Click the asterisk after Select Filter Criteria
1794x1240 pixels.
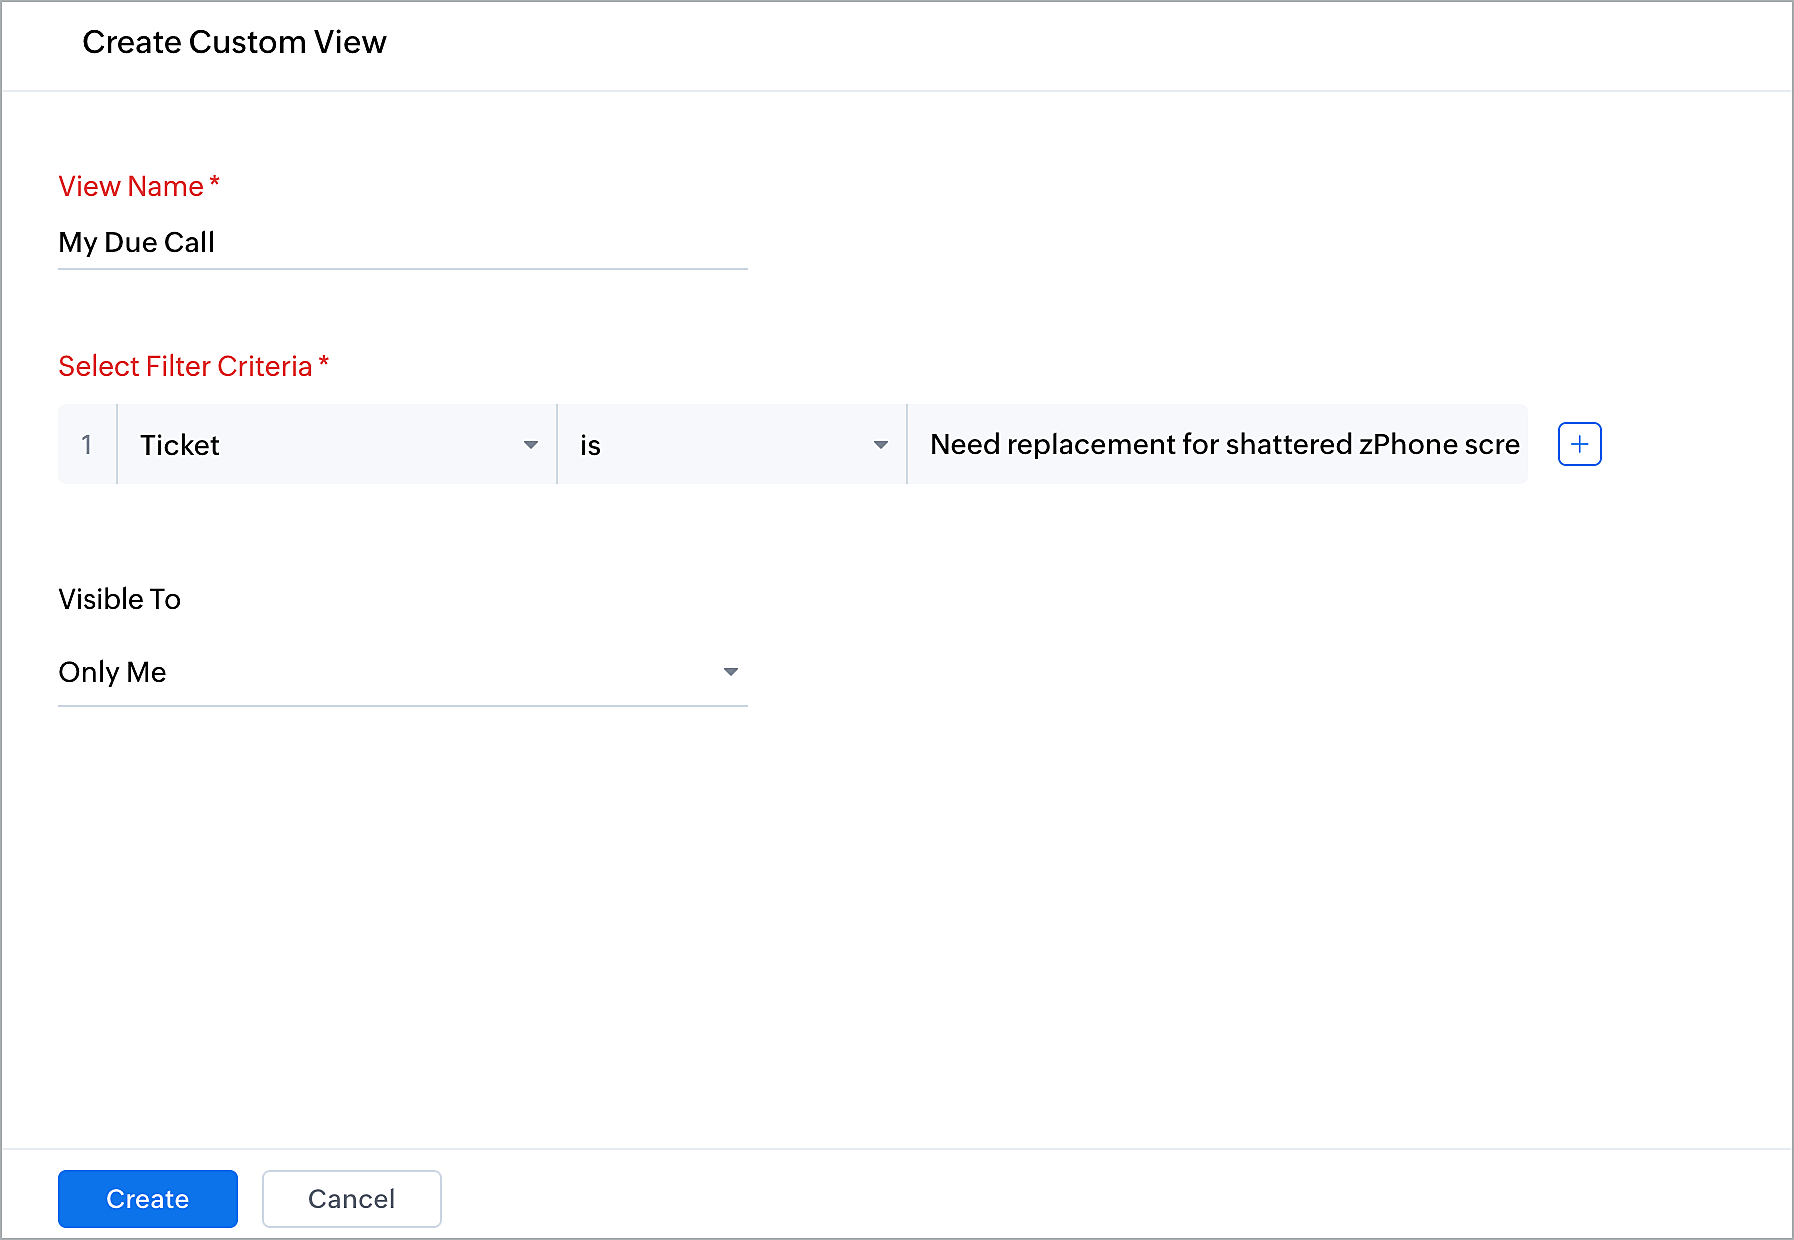tap(323, 363)
